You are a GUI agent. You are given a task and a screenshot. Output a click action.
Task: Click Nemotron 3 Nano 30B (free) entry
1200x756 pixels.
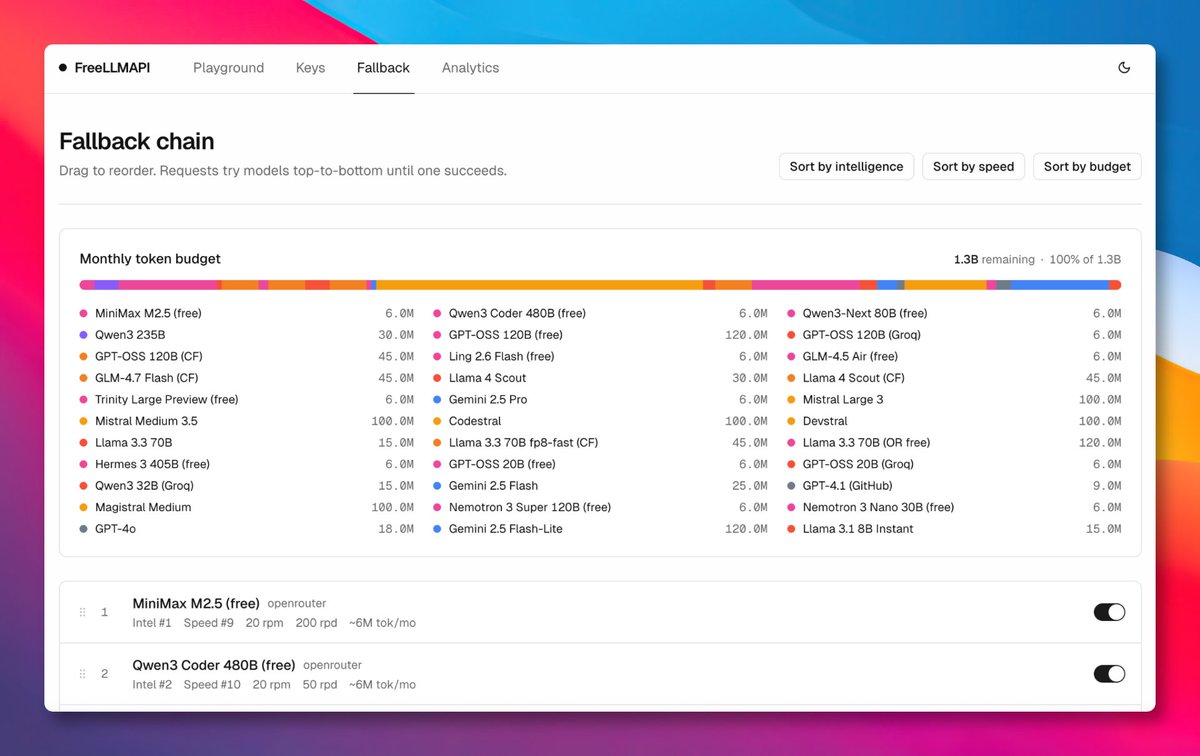(879, 507)
